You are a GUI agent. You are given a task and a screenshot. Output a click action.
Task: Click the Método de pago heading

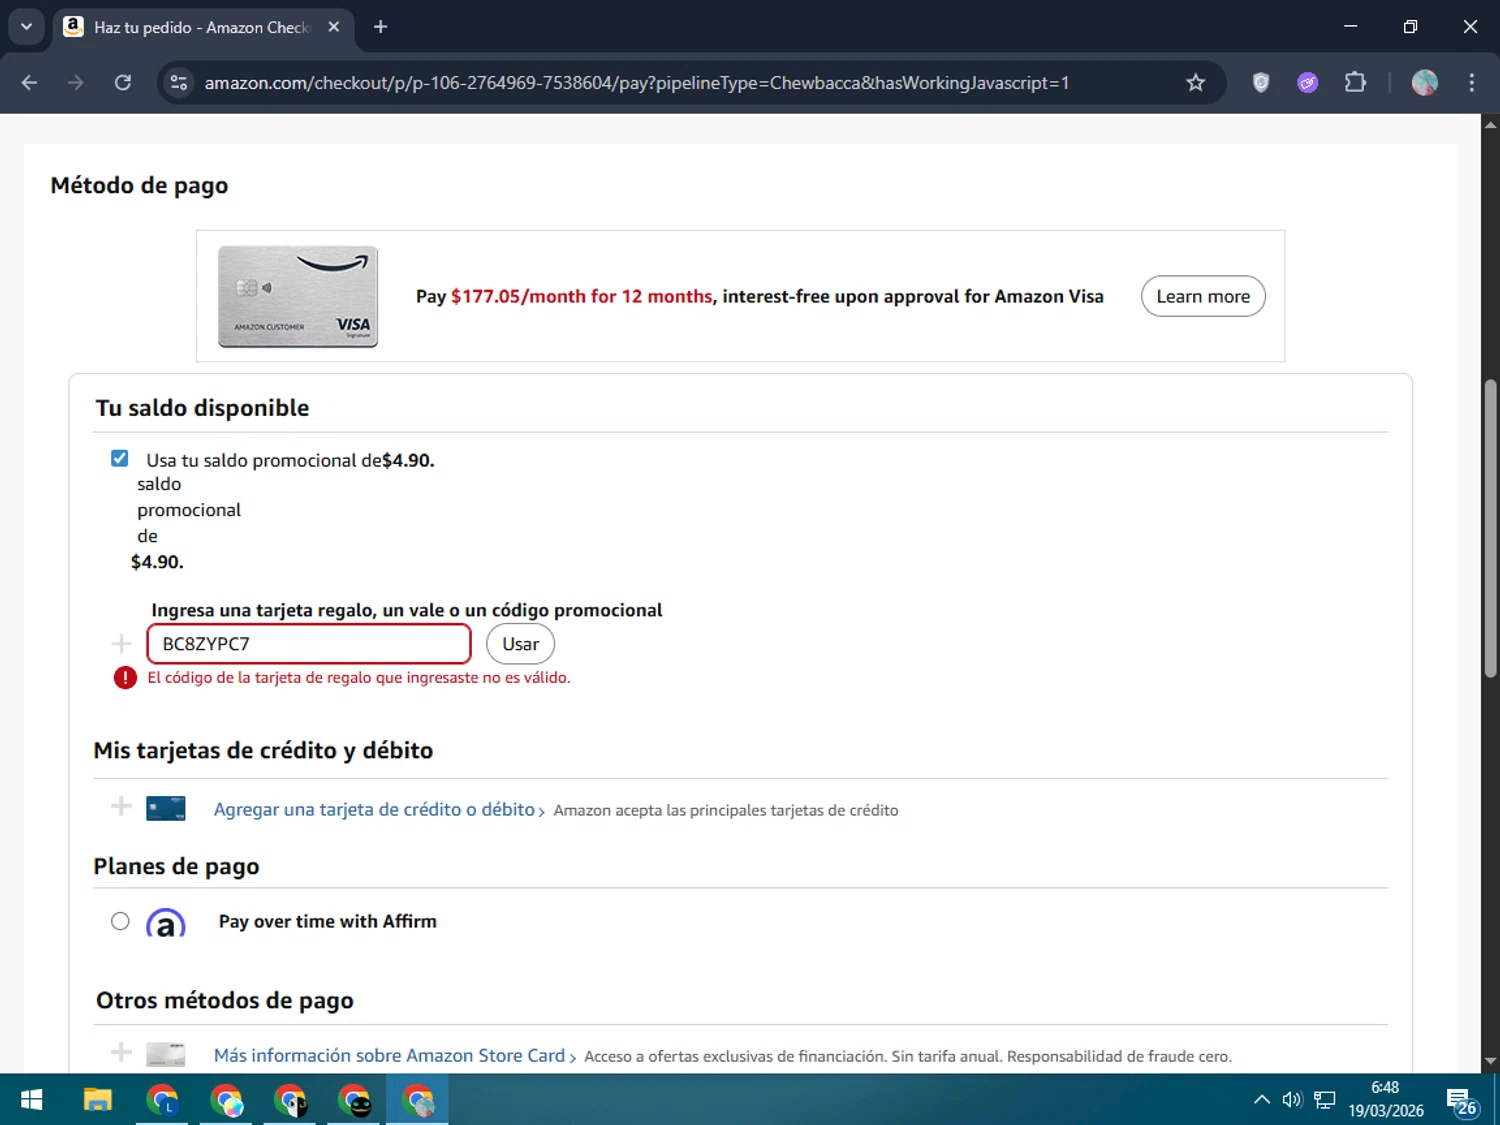pos(139,186)
